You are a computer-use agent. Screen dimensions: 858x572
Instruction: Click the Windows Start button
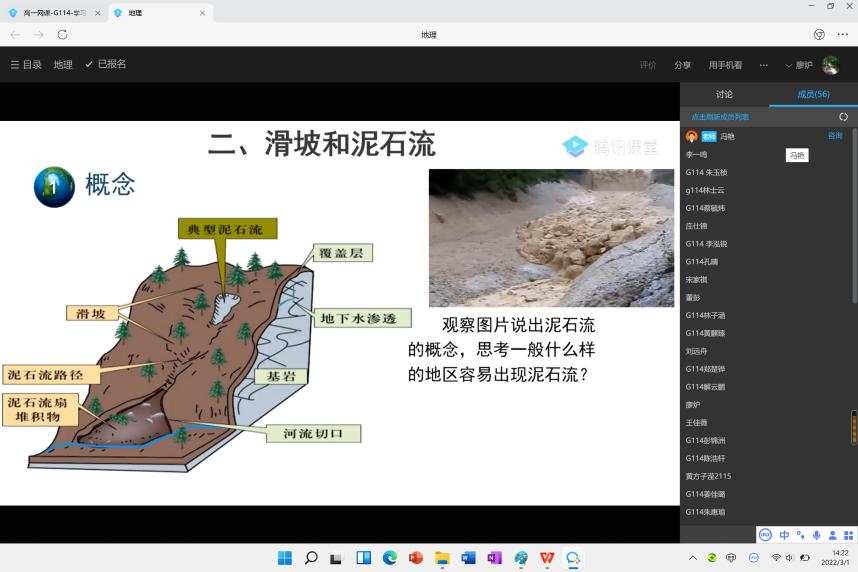point(285,558)
